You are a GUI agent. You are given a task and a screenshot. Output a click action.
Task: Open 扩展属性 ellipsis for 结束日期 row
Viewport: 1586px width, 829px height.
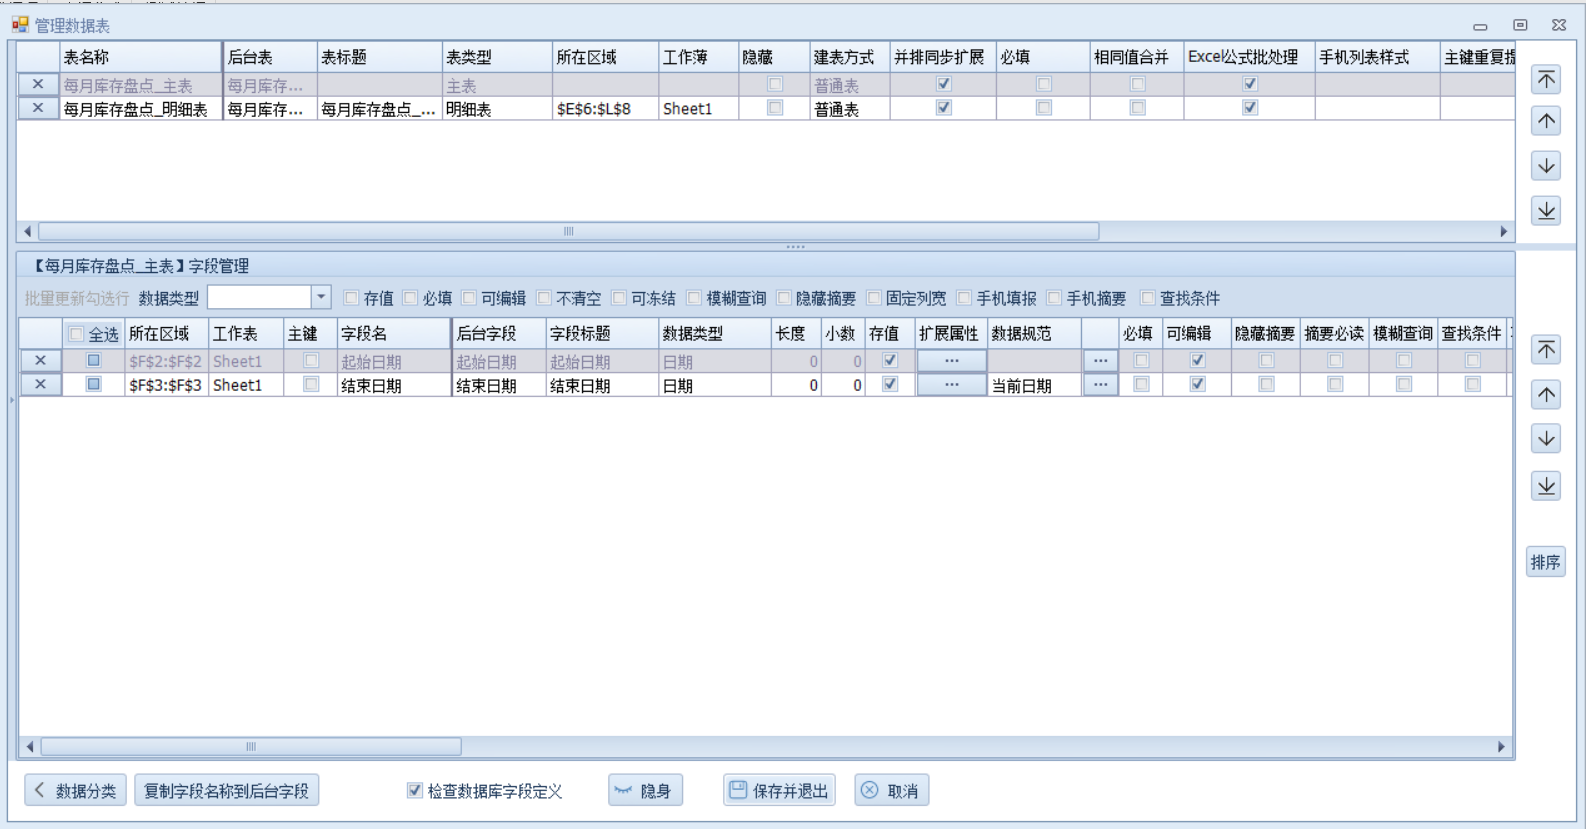click(x=951, y=384)
